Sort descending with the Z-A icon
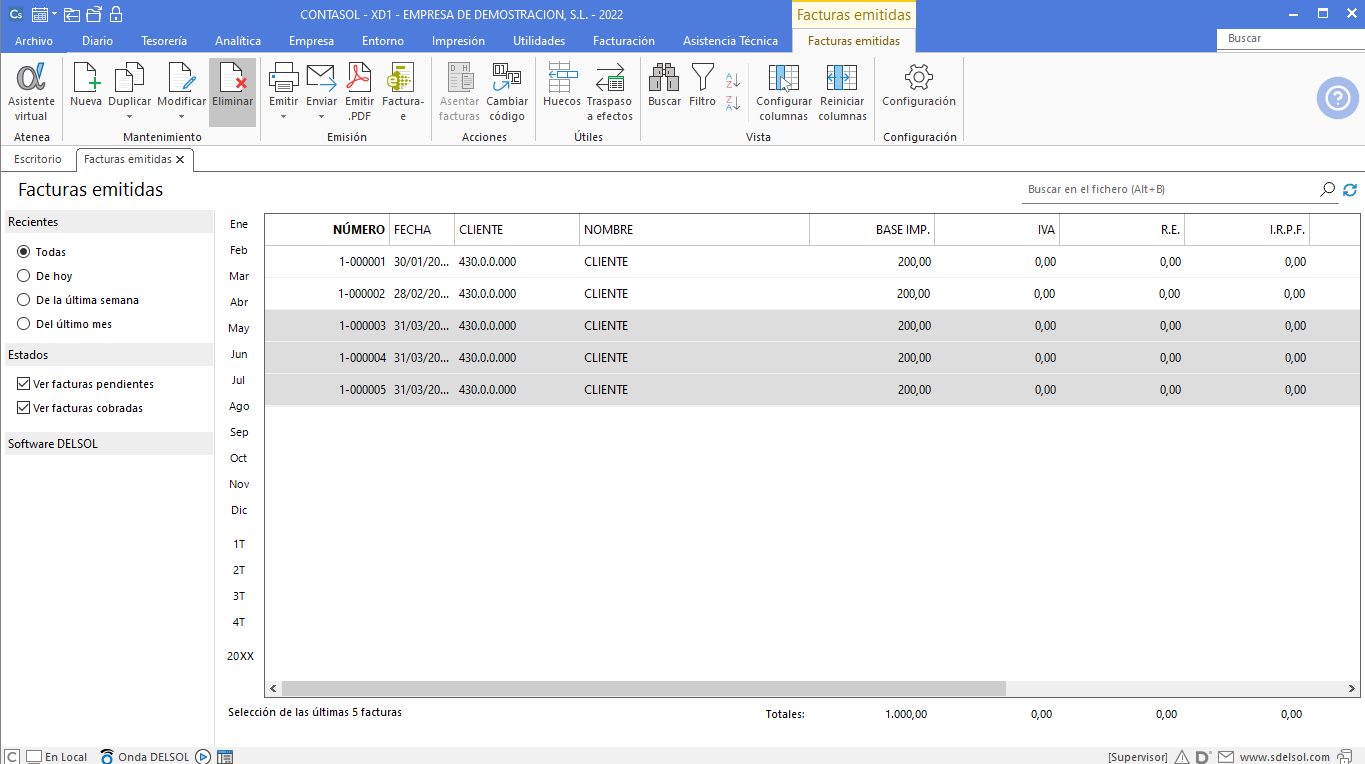 tap(733, 102)
